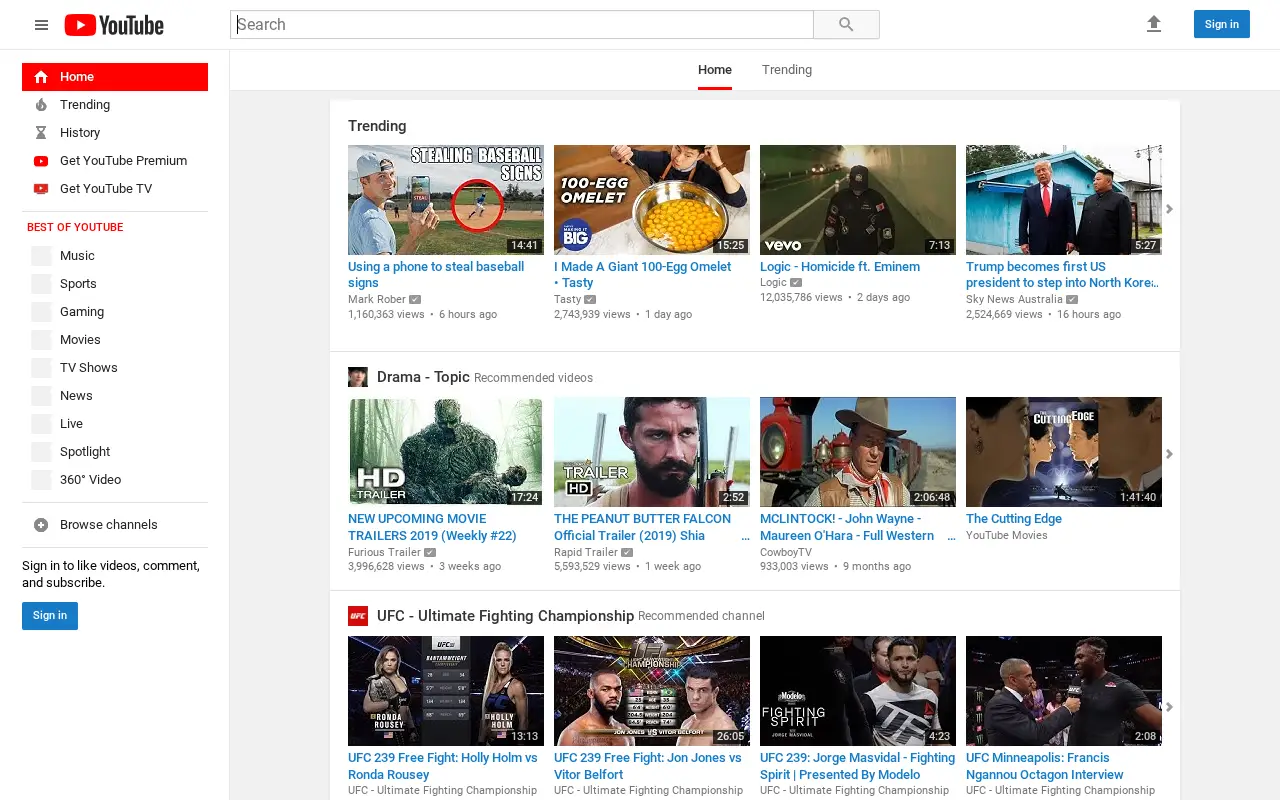Open Peanut Butter Falcon trailer thumbnail

click(652, 452)
